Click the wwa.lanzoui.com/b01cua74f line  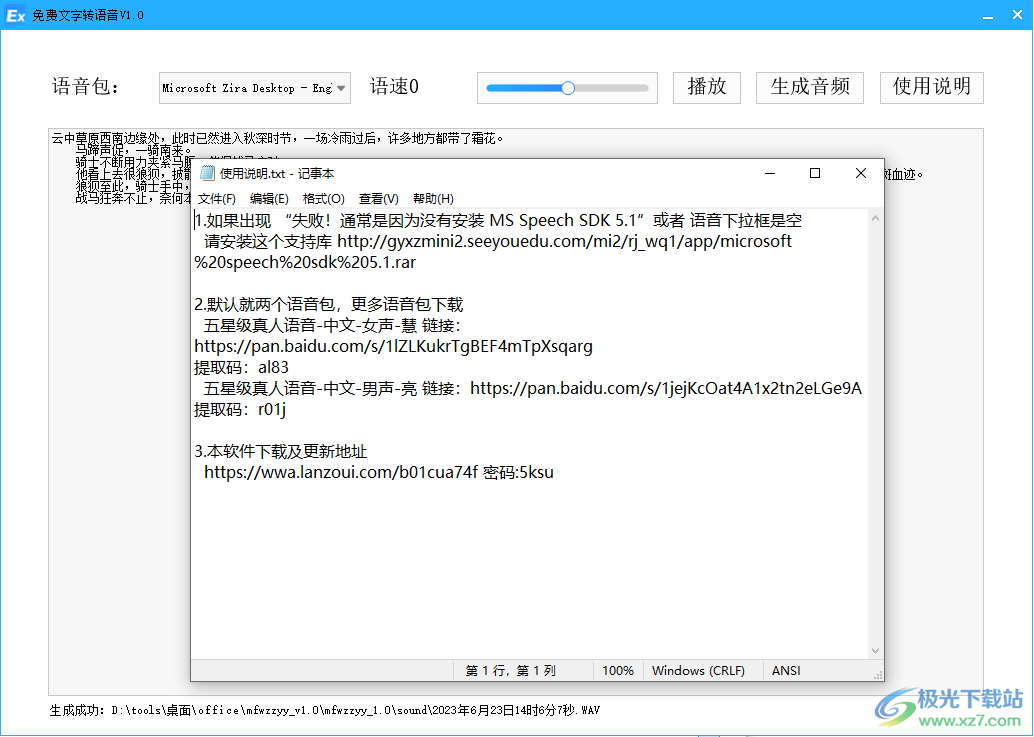[379, 472]
